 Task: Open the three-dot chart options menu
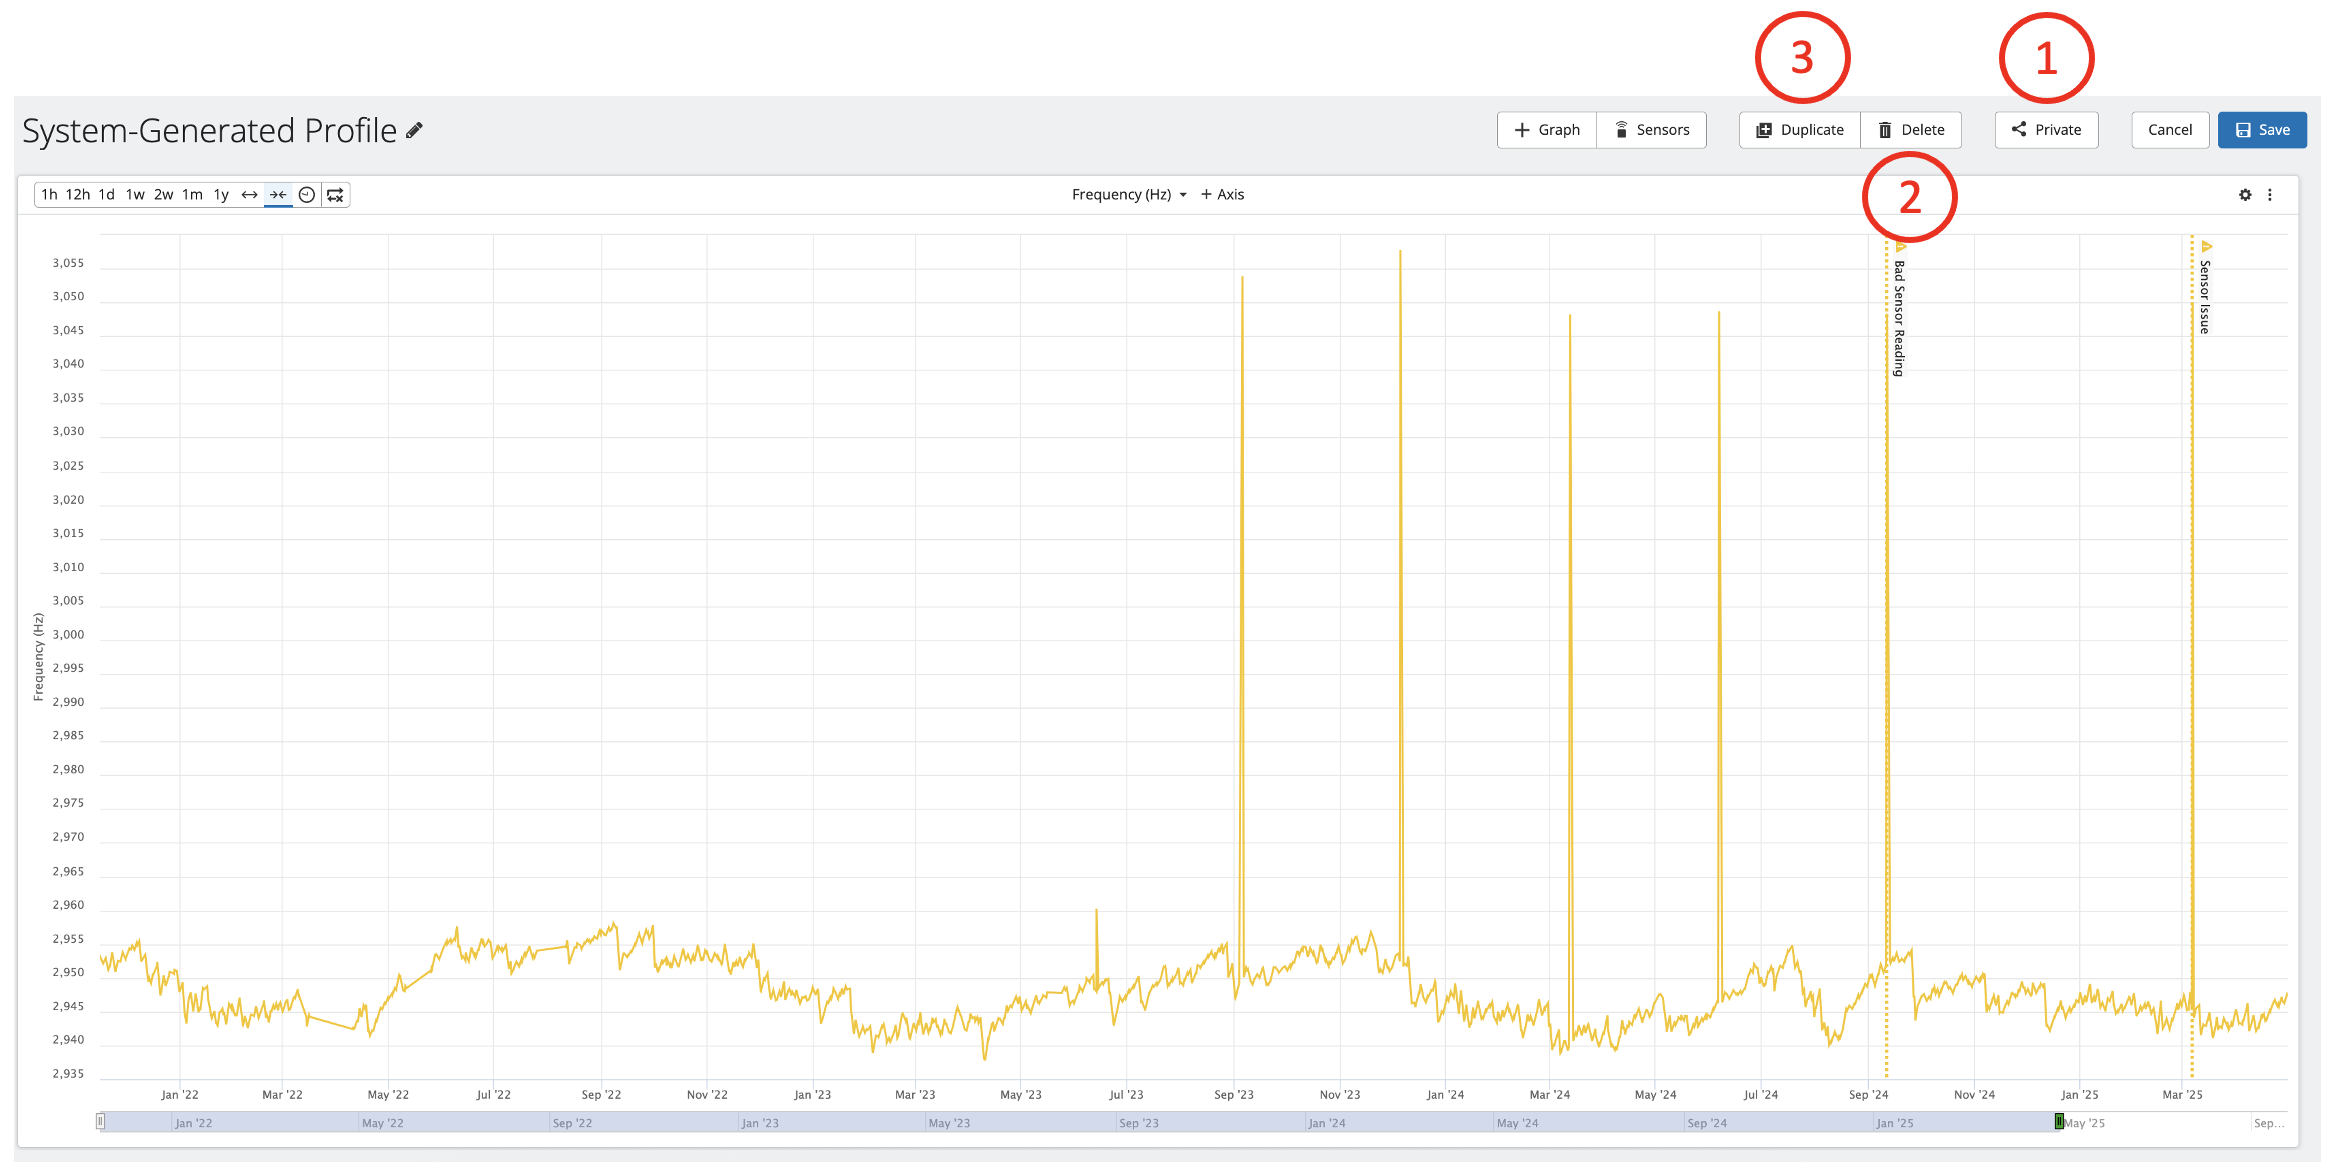[x=2270, y=195]
